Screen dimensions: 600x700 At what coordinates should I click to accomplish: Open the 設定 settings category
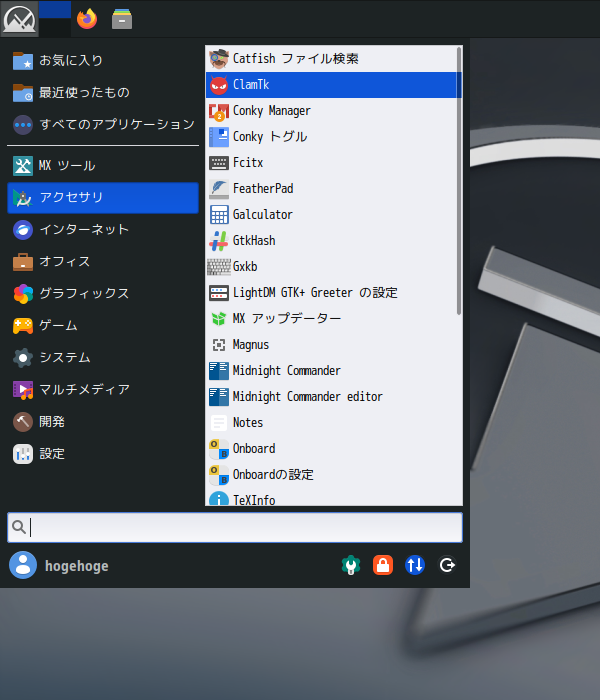tap(103, 454)
